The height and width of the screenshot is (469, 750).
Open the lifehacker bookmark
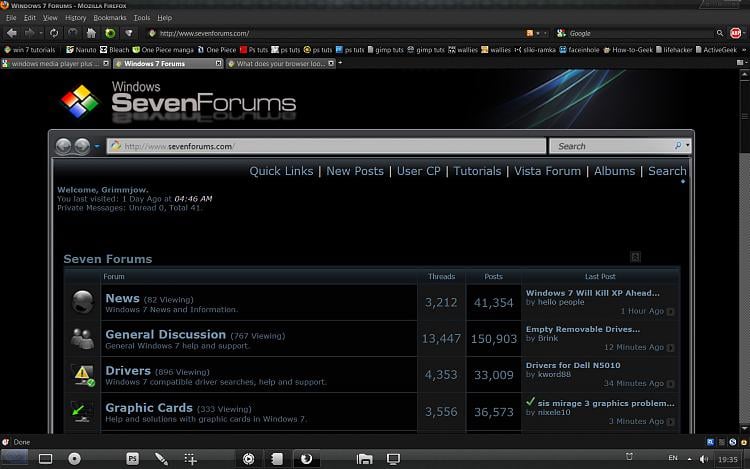pos(674,50)
